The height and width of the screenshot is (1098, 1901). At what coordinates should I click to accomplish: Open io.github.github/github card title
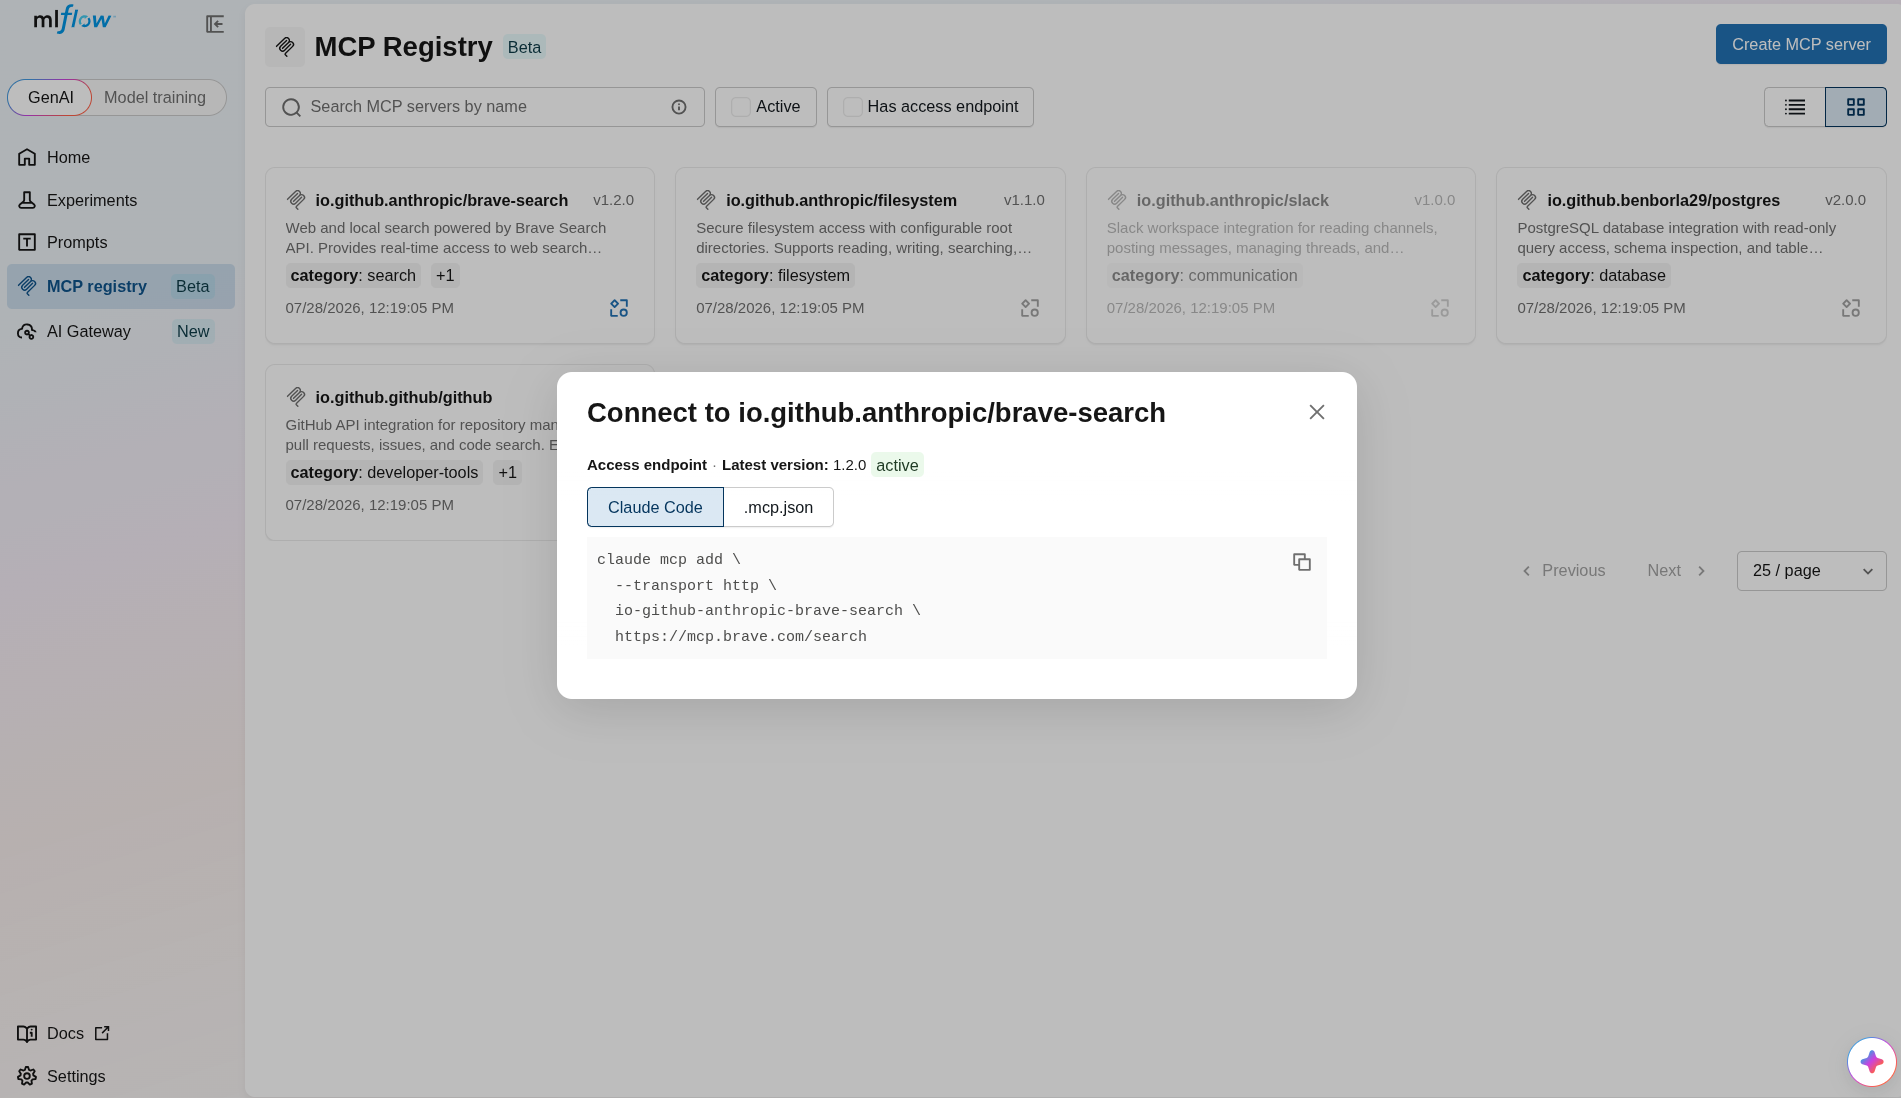(x=403, y=397)
